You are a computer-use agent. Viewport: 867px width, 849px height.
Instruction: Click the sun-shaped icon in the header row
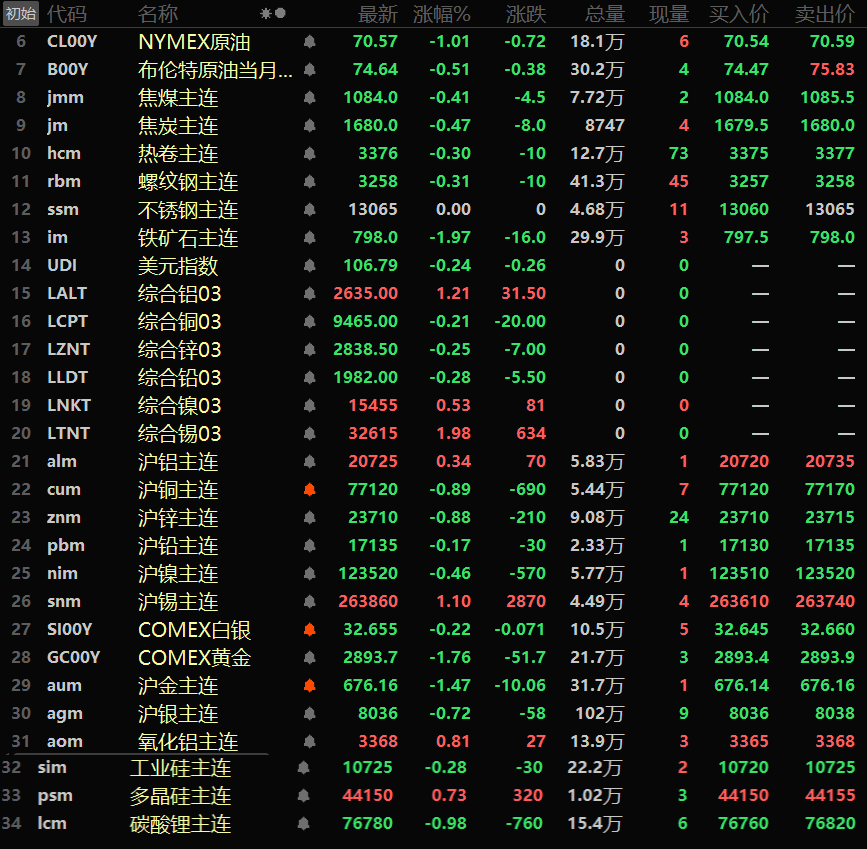(265, 14)
